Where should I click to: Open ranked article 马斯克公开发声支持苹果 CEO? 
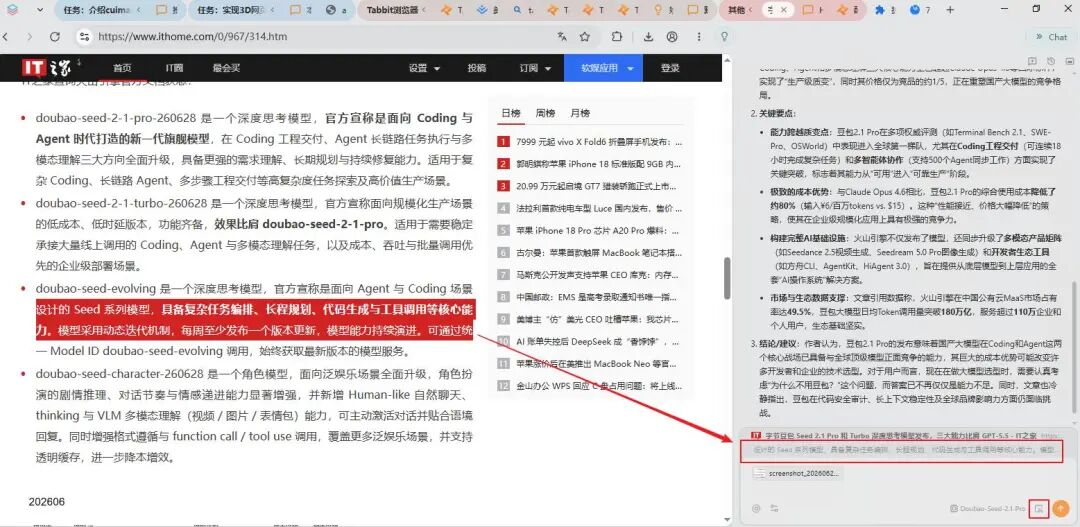pos(599,274)
